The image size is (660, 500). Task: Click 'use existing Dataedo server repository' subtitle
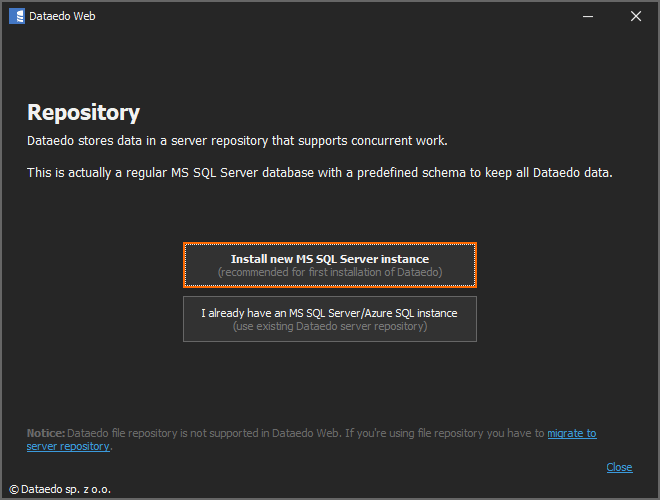[329, 326]
